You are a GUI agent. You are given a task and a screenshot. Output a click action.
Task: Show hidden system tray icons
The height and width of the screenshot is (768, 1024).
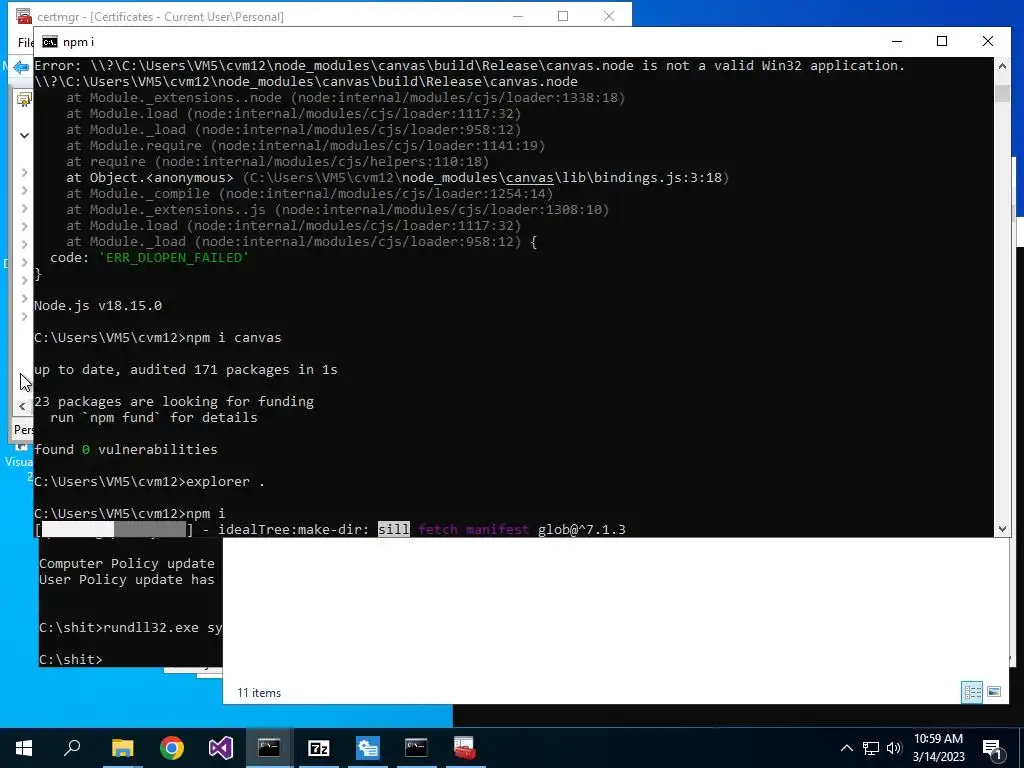tap(846, 748)
